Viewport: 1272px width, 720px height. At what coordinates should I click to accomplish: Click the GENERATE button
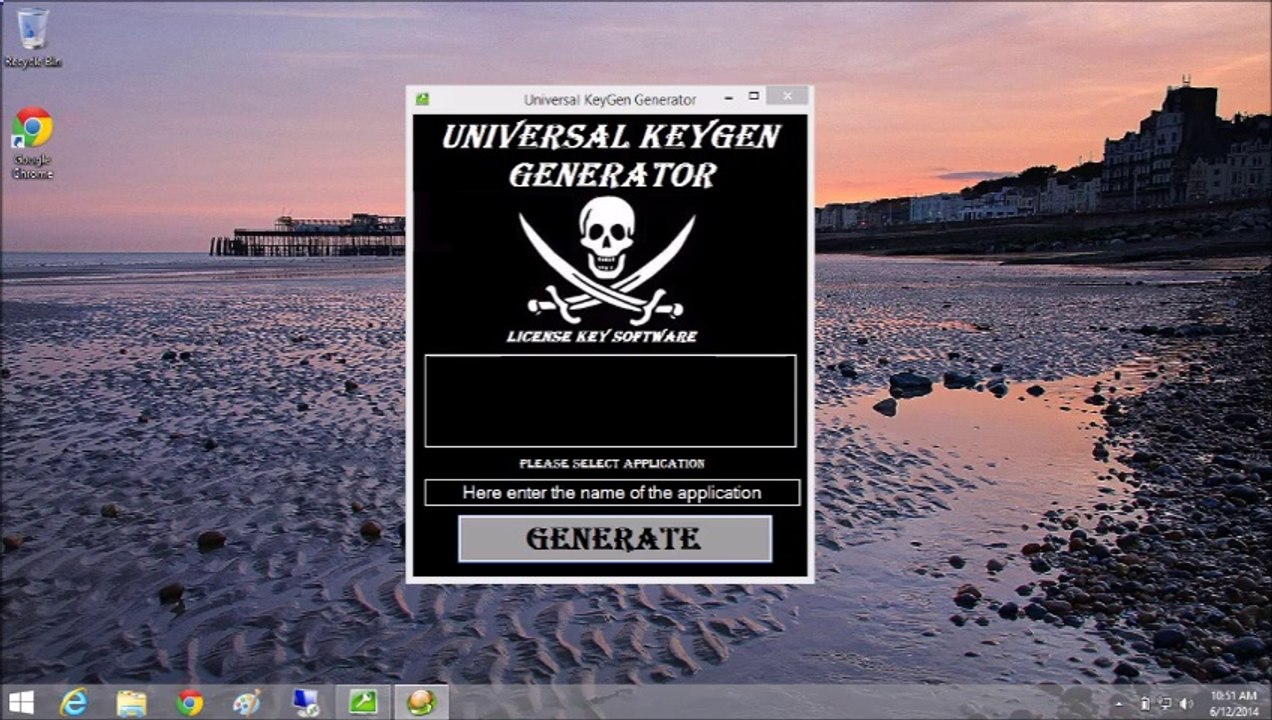point(614,539)
